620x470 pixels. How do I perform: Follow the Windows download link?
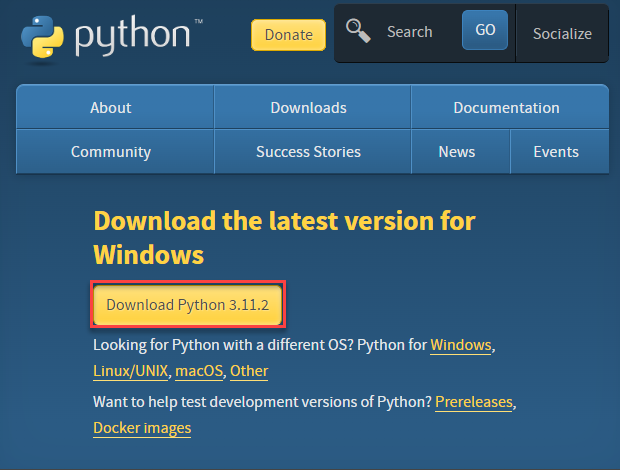[461, 345]
